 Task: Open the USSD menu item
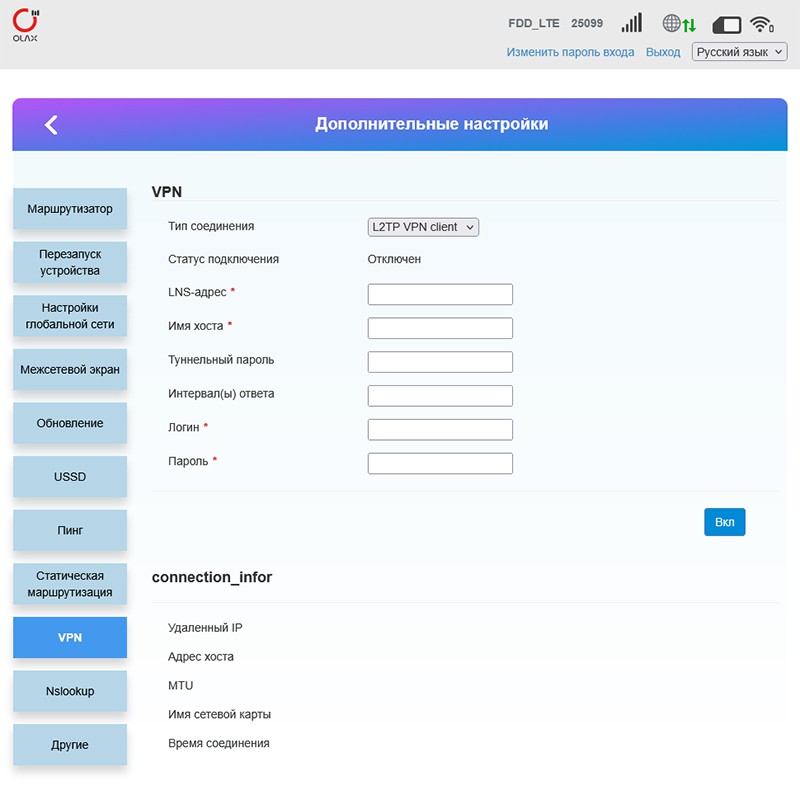(x=70, y=477)
